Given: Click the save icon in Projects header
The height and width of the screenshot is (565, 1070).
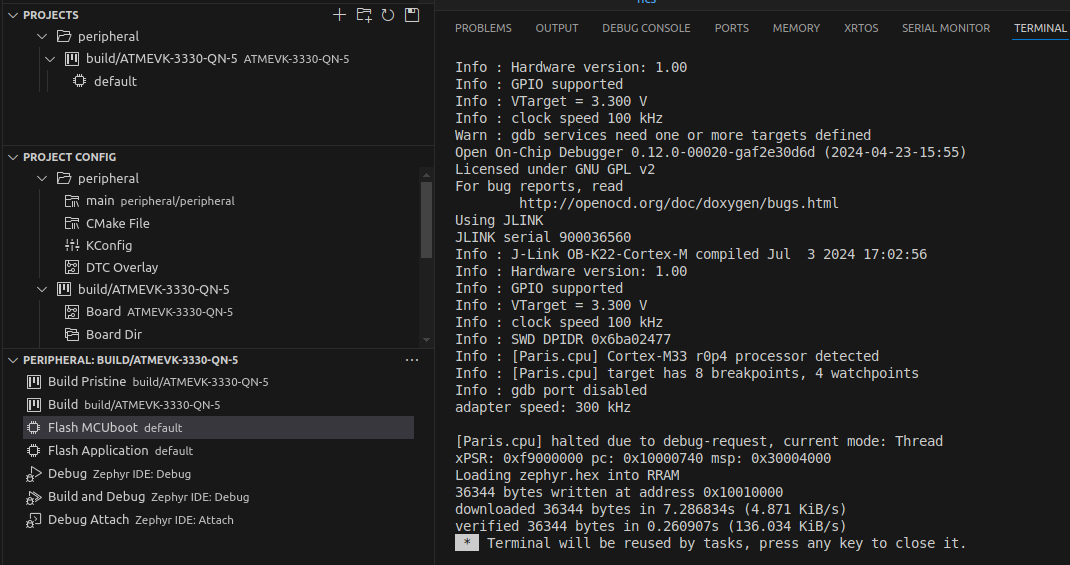Looking at the screenshot, I should [412, 15].
